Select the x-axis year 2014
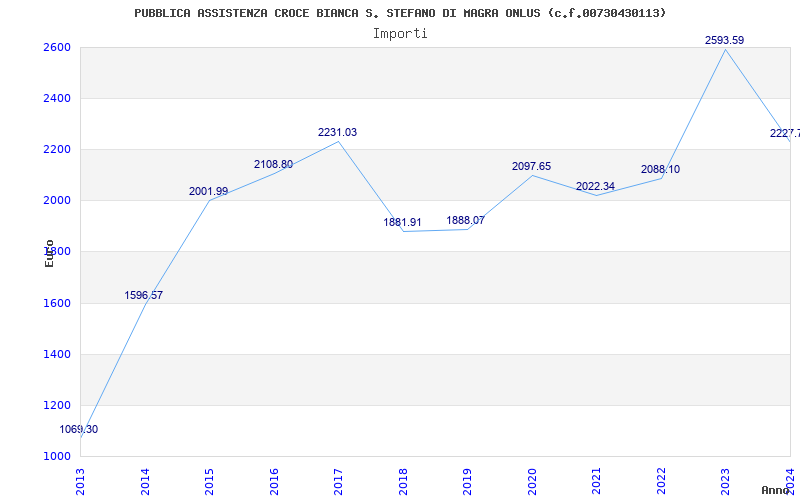 pyautogui.click(x=145, y=481)
